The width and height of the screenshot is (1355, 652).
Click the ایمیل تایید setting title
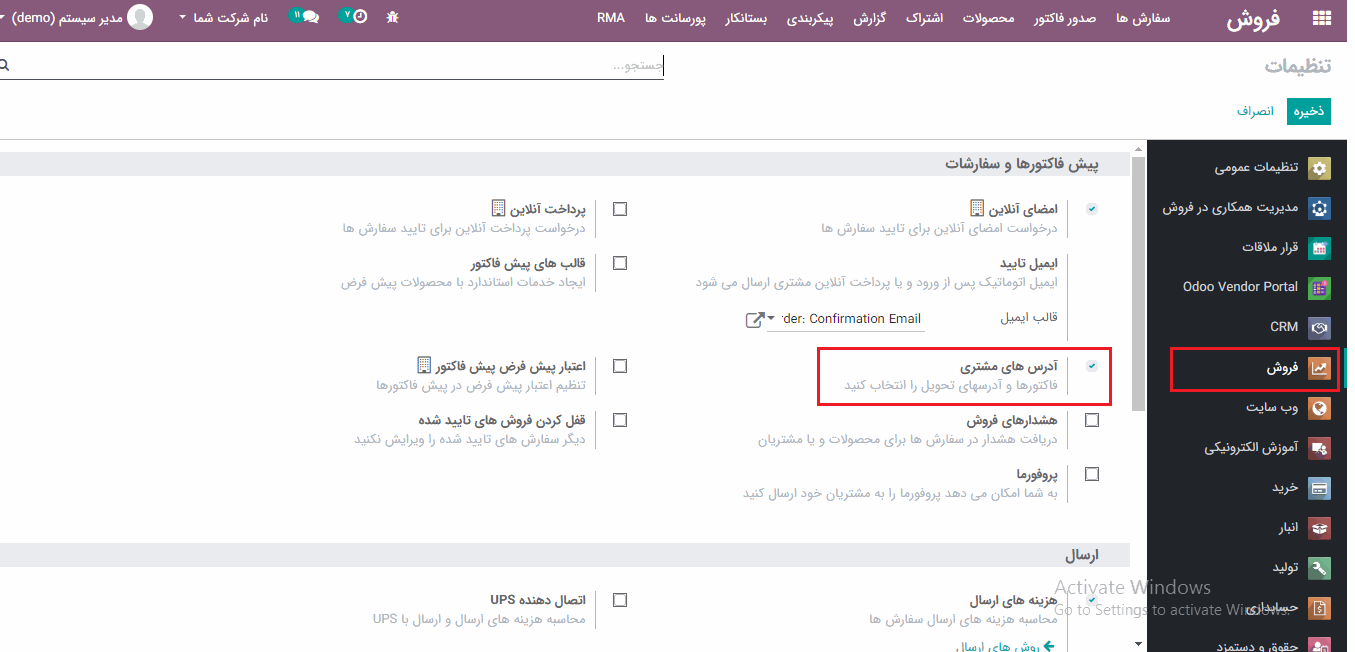[x=1028, y=263]
